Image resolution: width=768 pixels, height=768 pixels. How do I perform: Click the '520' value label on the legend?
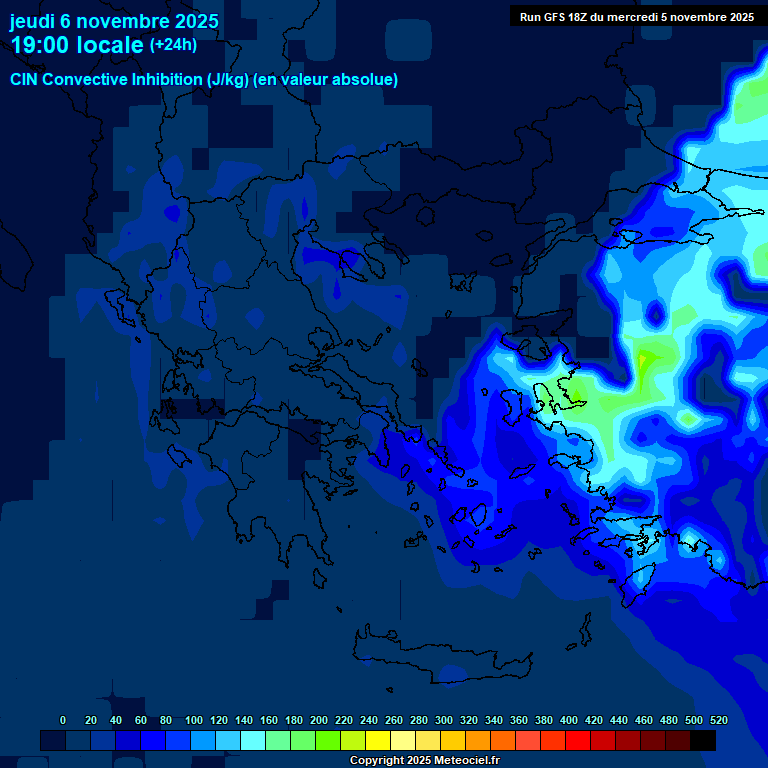718,720
